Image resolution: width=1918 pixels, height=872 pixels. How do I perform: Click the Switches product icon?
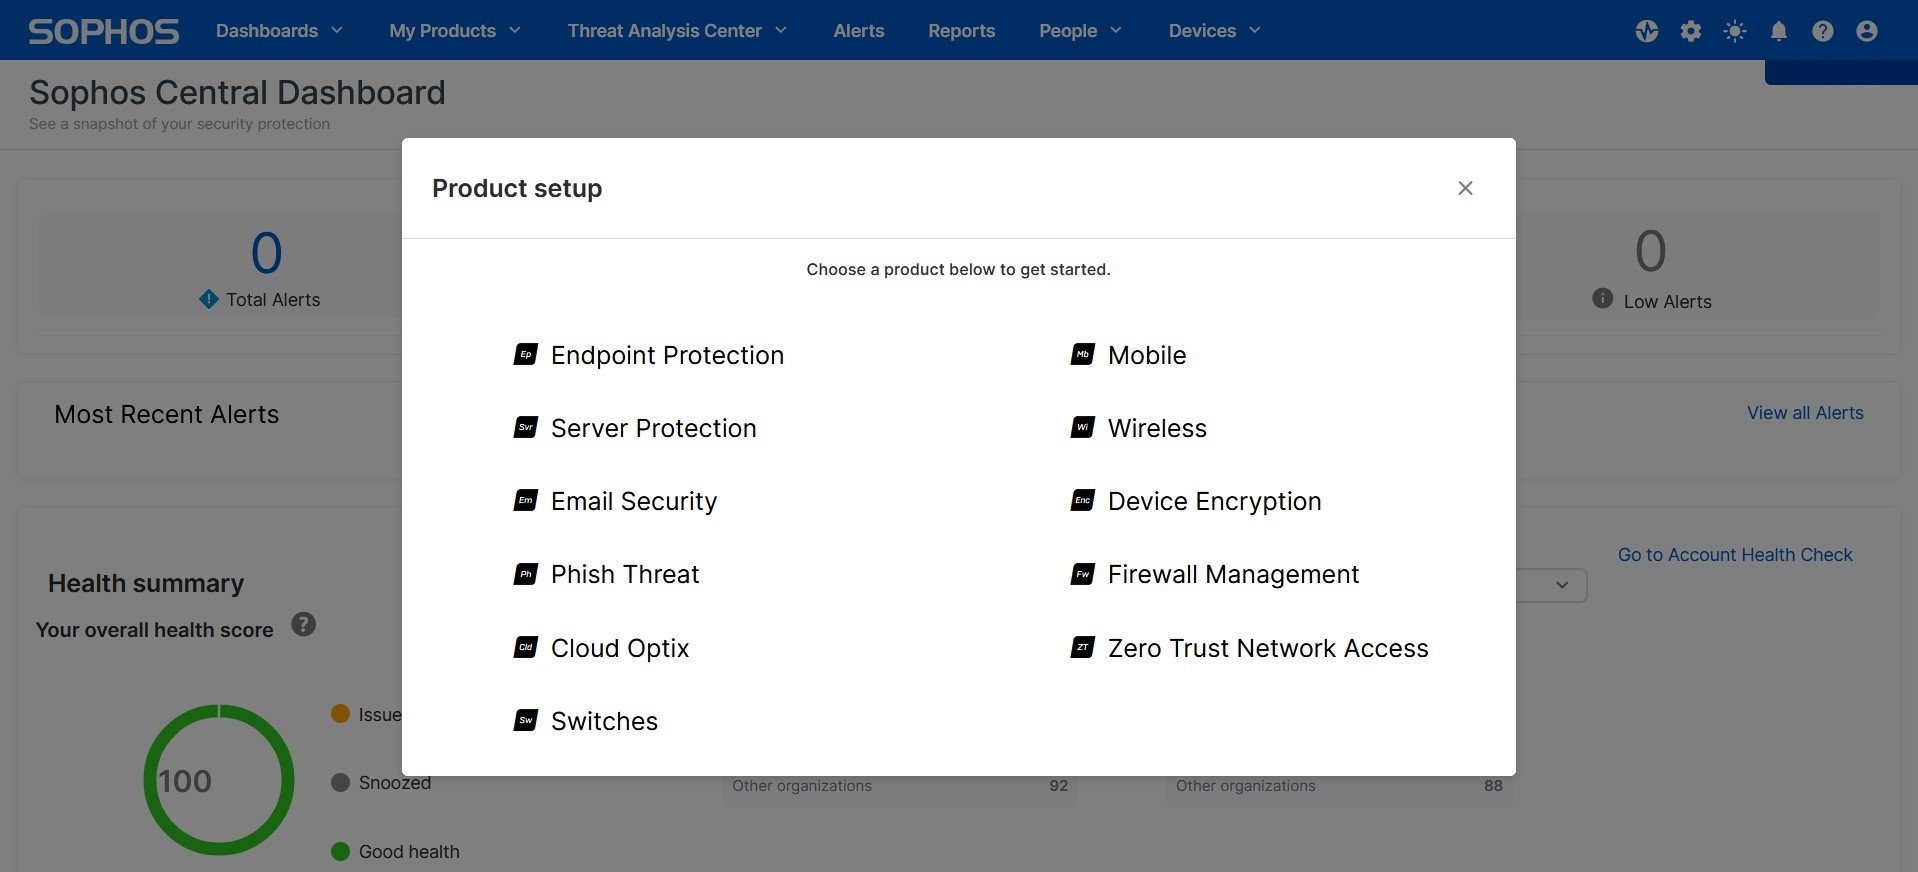coord(526,720)
